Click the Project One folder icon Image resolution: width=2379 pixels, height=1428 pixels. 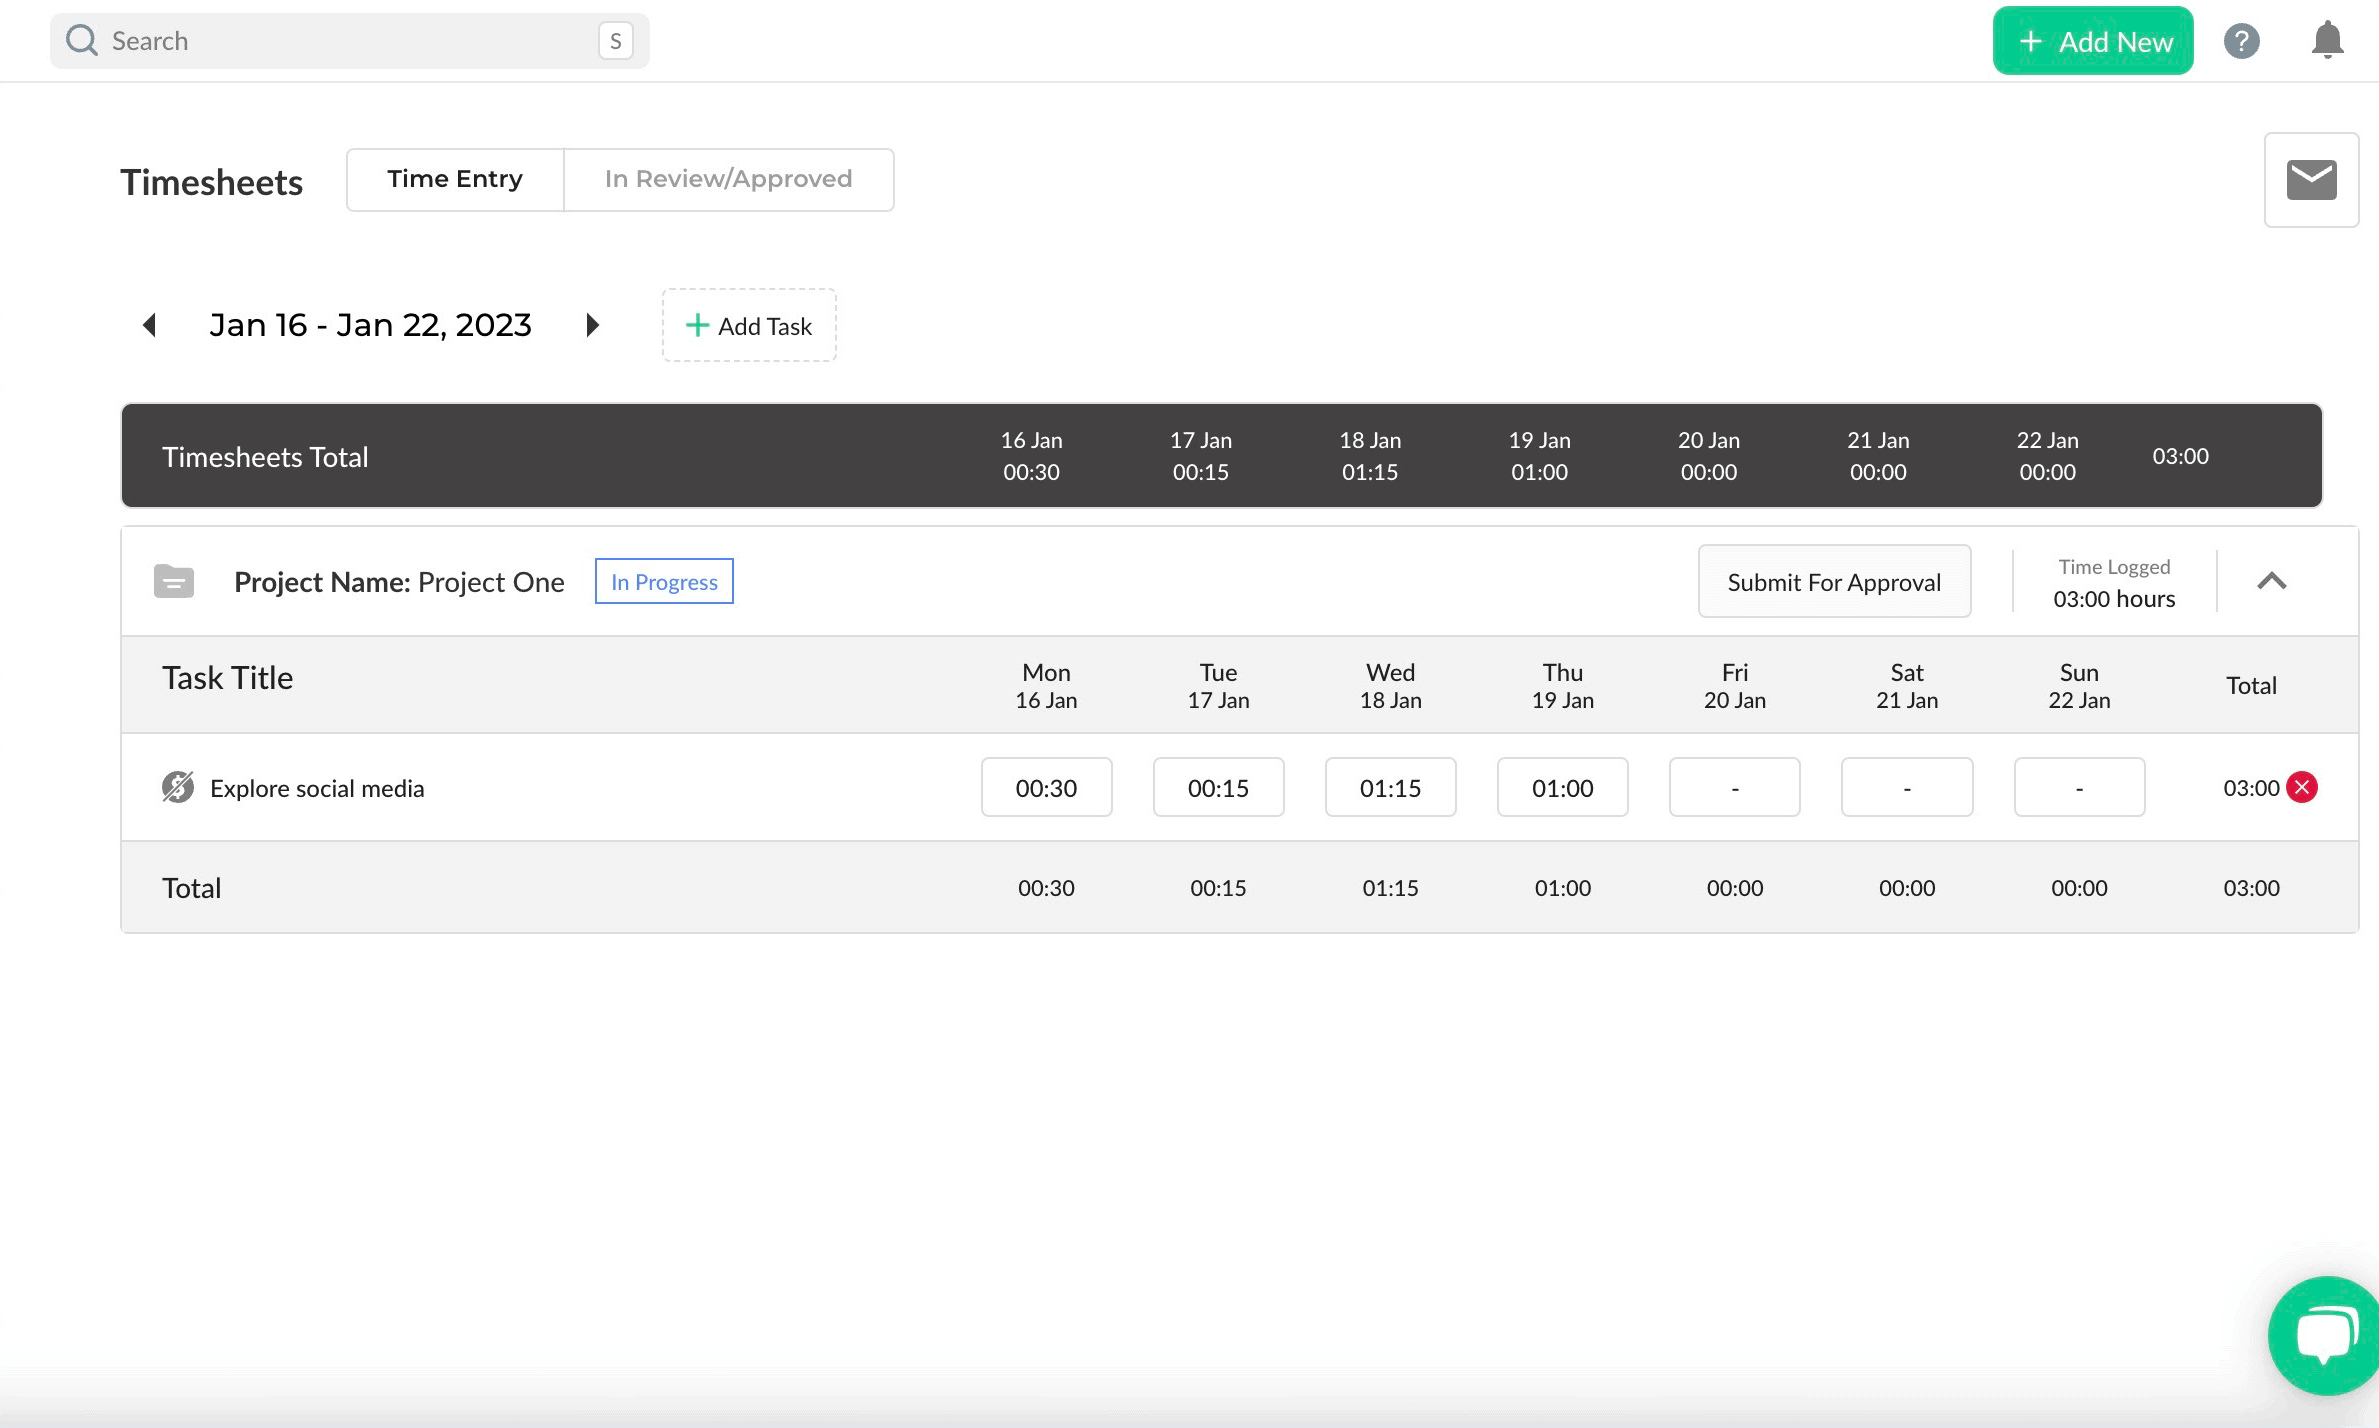pos(174,581)
